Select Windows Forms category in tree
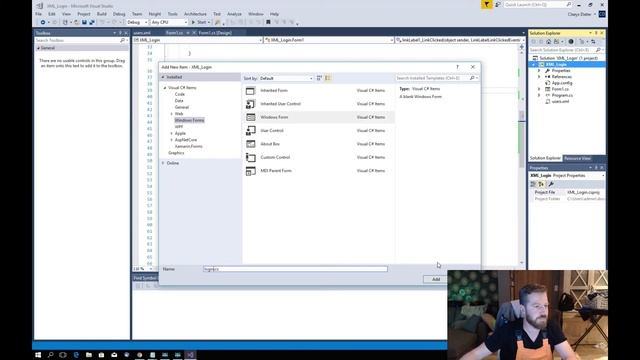Viewport: 640px width, 360px height. [x=189, y=120]
